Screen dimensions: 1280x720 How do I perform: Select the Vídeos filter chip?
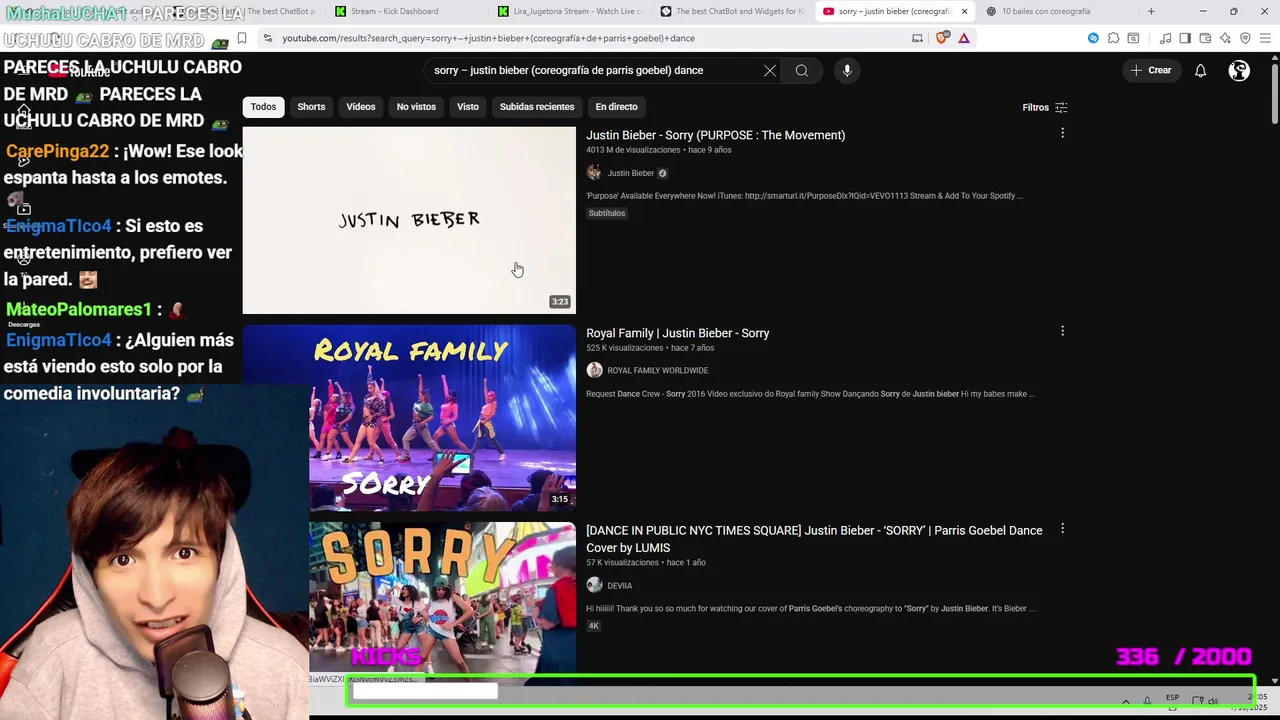tap(361, 107)
